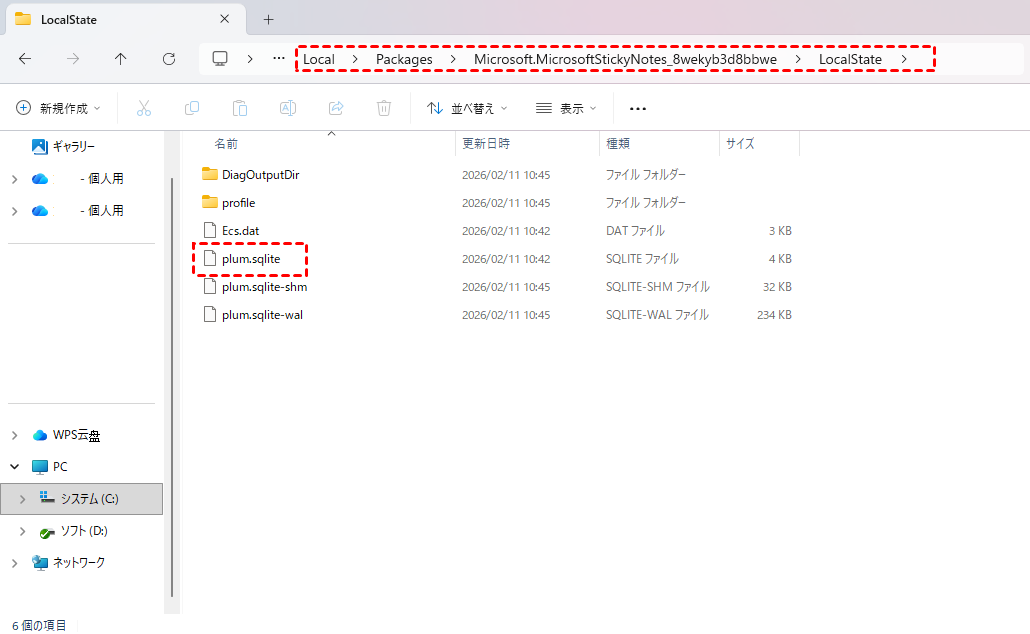1030x634 pixels.
Task: Select the plum.sqlite file
Action: (251, 259)
